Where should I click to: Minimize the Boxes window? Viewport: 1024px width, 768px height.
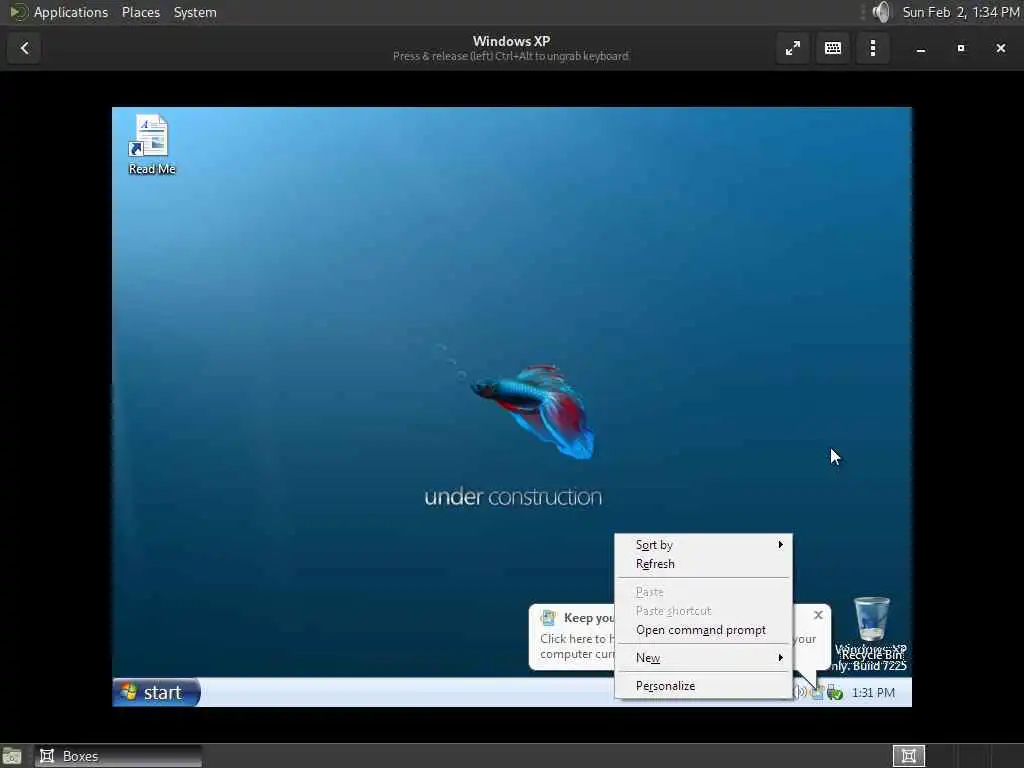tap(921, 48)
